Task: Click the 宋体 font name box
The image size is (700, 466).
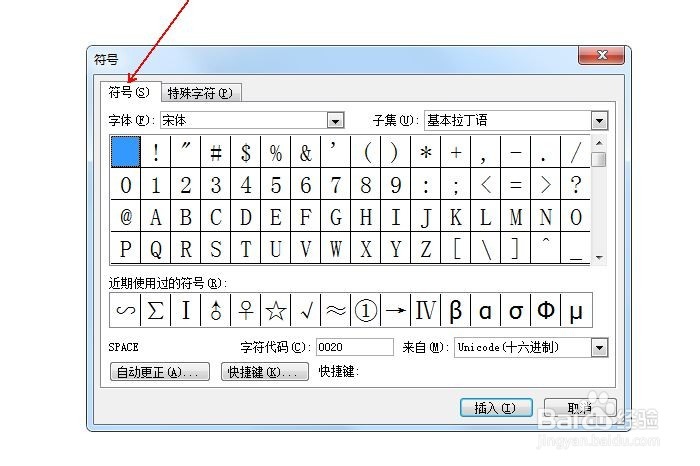Action: 244,120
